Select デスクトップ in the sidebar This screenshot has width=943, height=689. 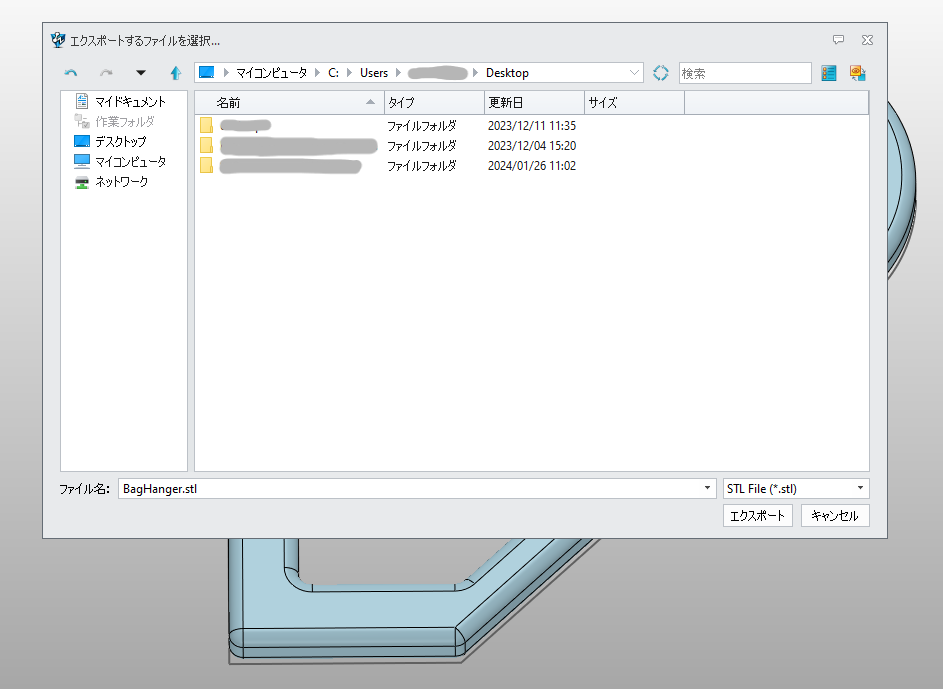point(119,142)
